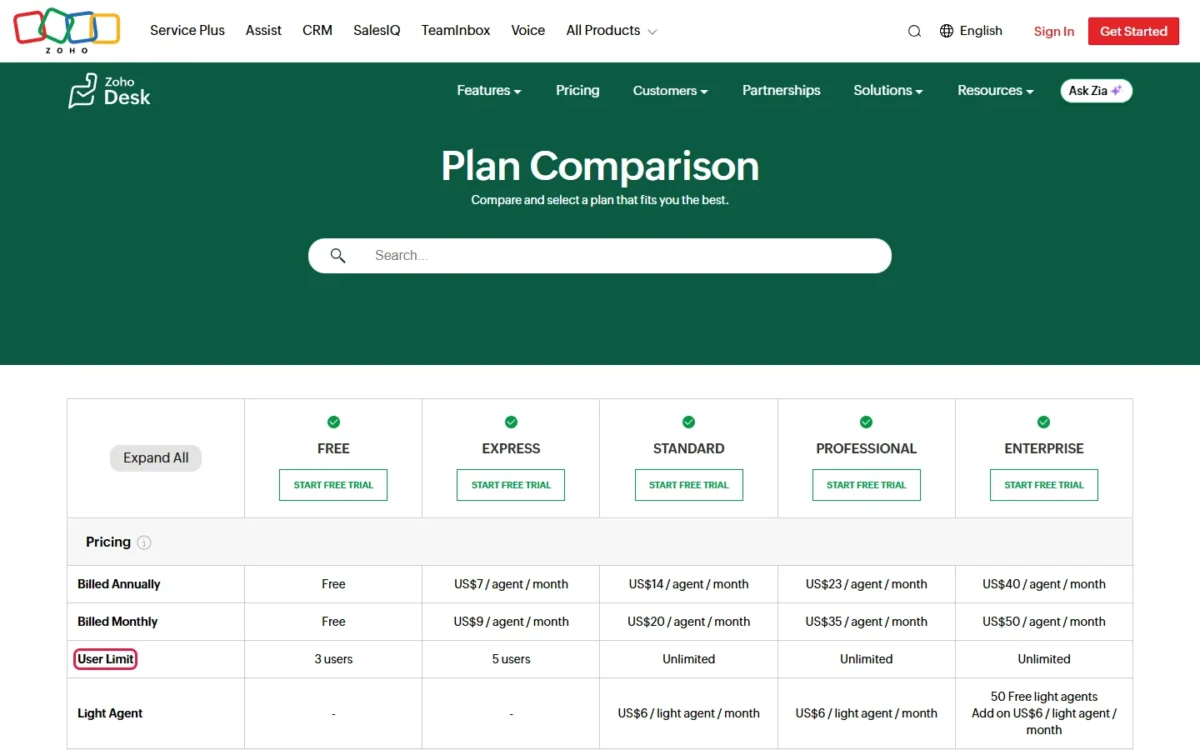The height and width of the screenshot is (750, 1200).
Task: Click US$50 / agent / month cell
Action: point(1044,622)
